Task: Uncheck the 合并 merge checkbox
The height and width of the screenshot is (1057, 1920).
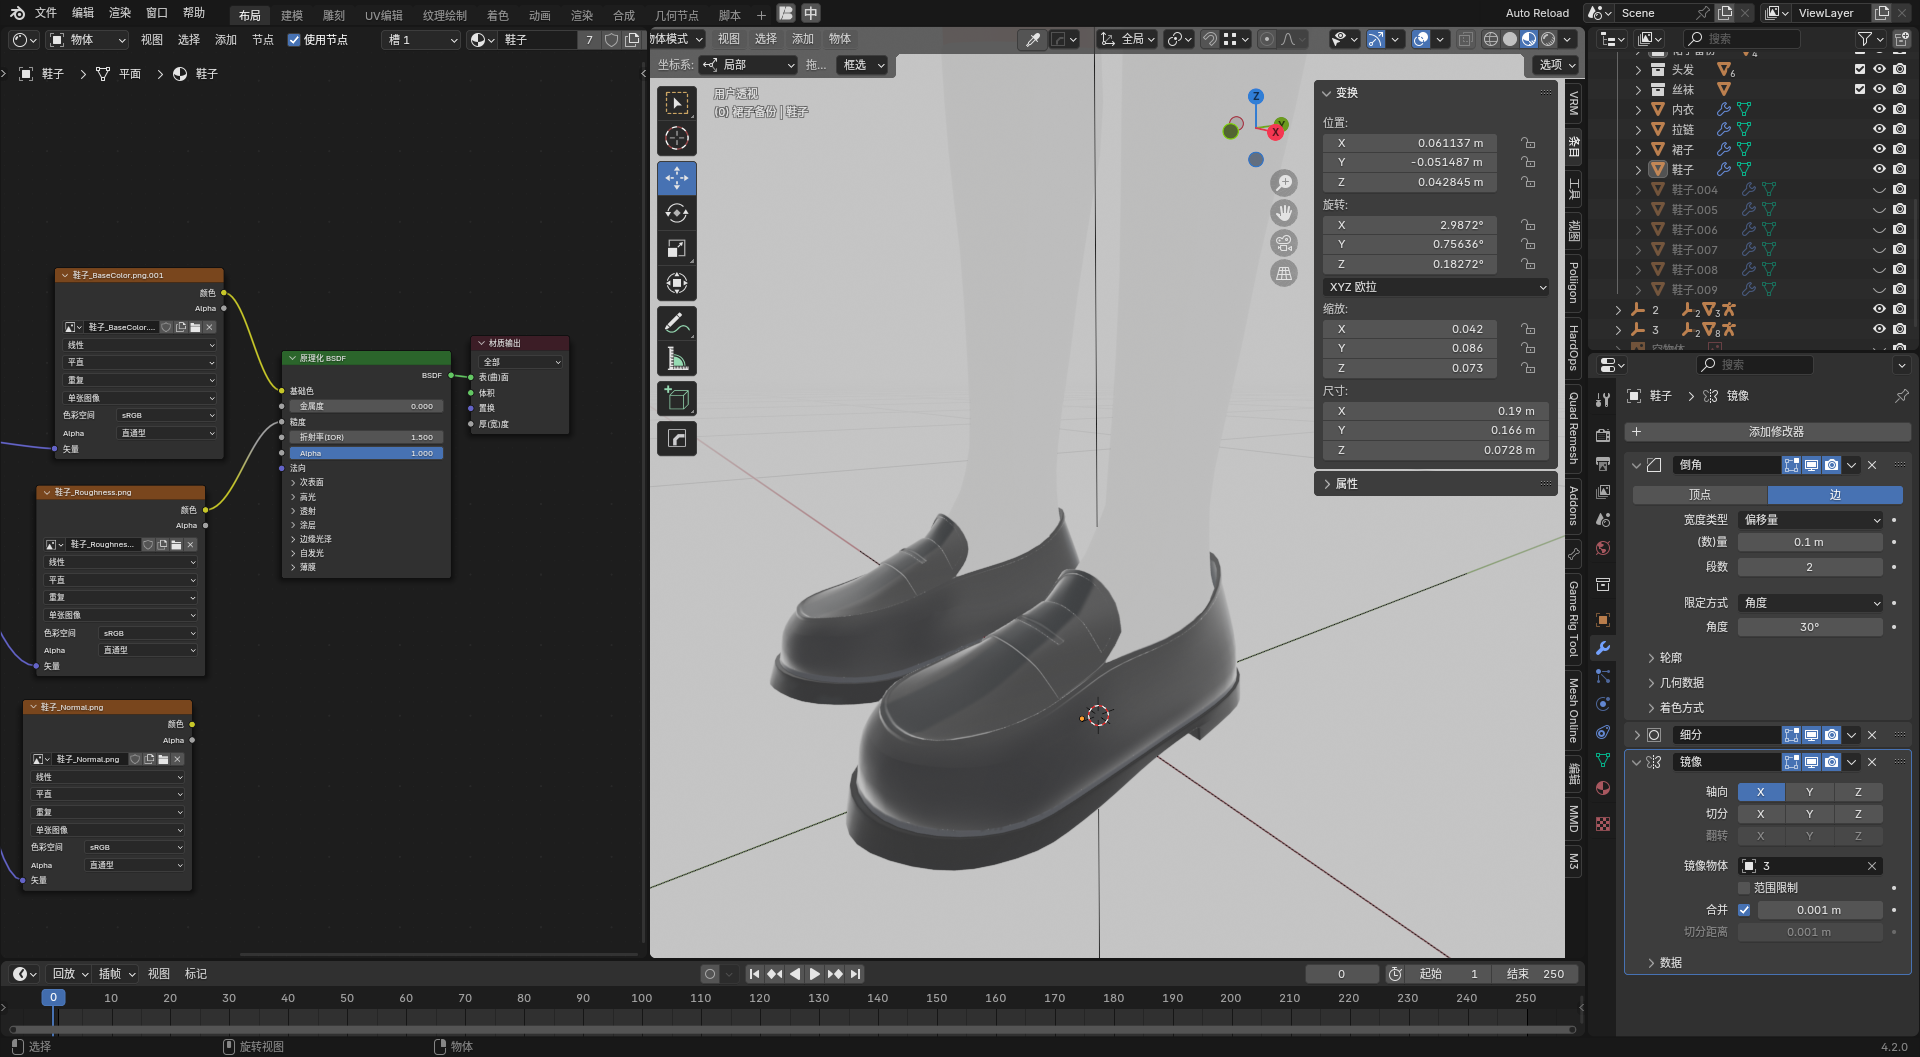Action: pos(1744,910)
